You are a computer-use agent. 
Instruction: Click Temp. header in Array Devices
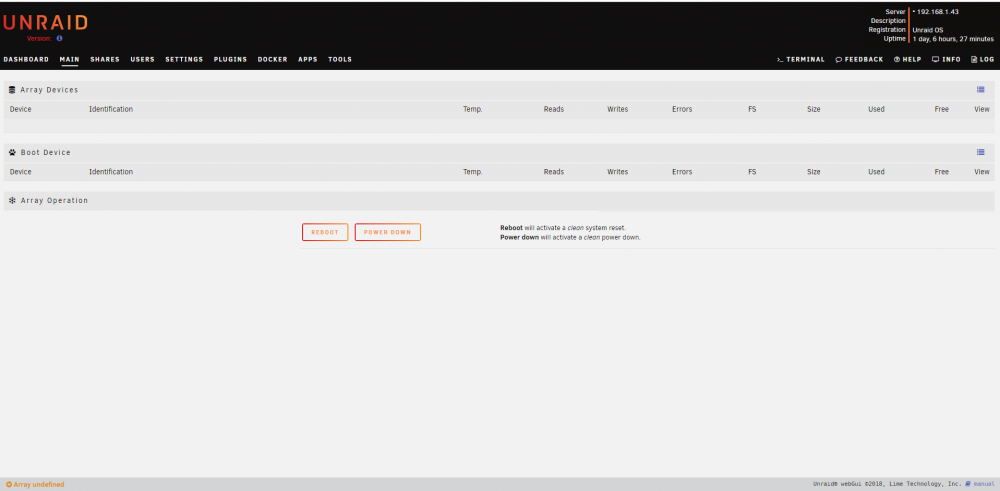click(x=473, y=109)
